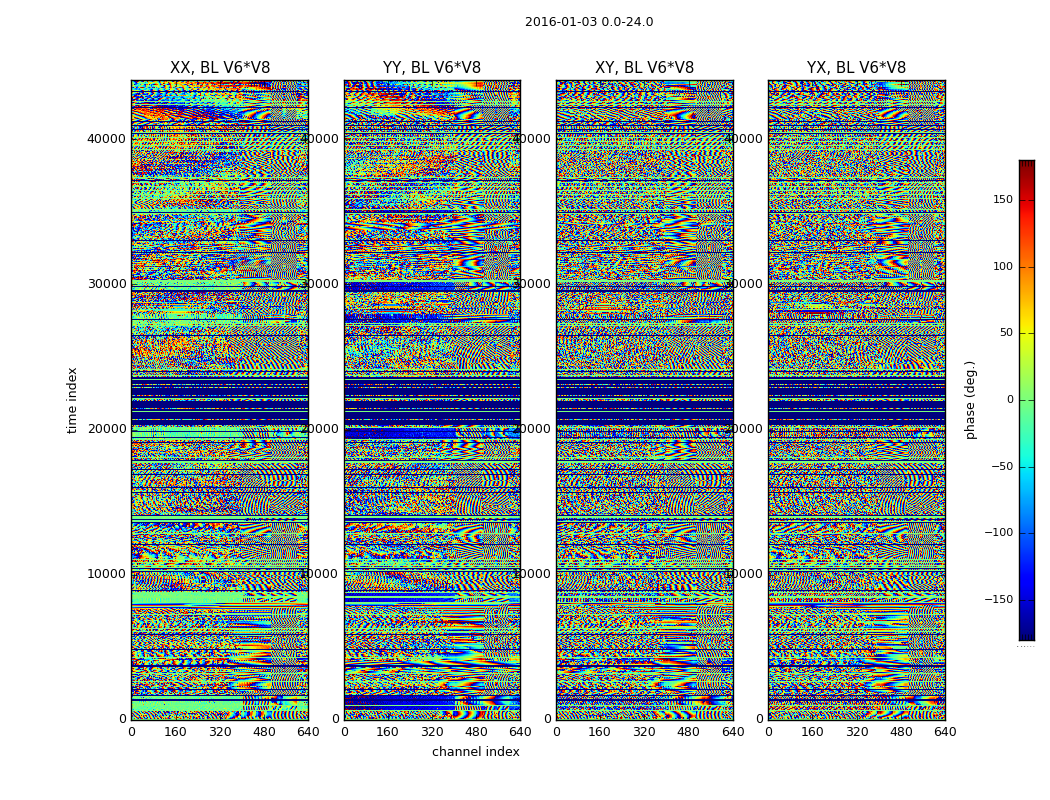The height and width of the screenshot is (800, 1050).
Task: Click YX panel x-tick '320'
Action: 856,732
